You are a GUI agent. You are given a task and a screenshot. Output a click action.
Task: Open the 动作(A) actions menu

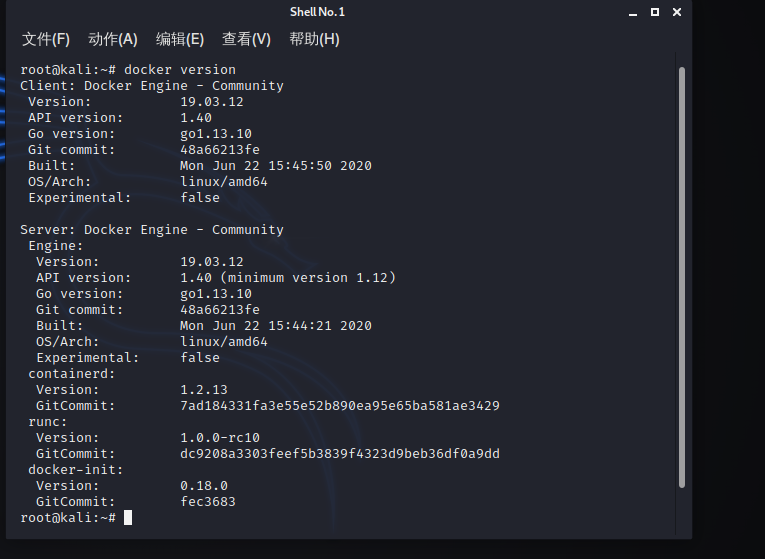click(113, 39)
